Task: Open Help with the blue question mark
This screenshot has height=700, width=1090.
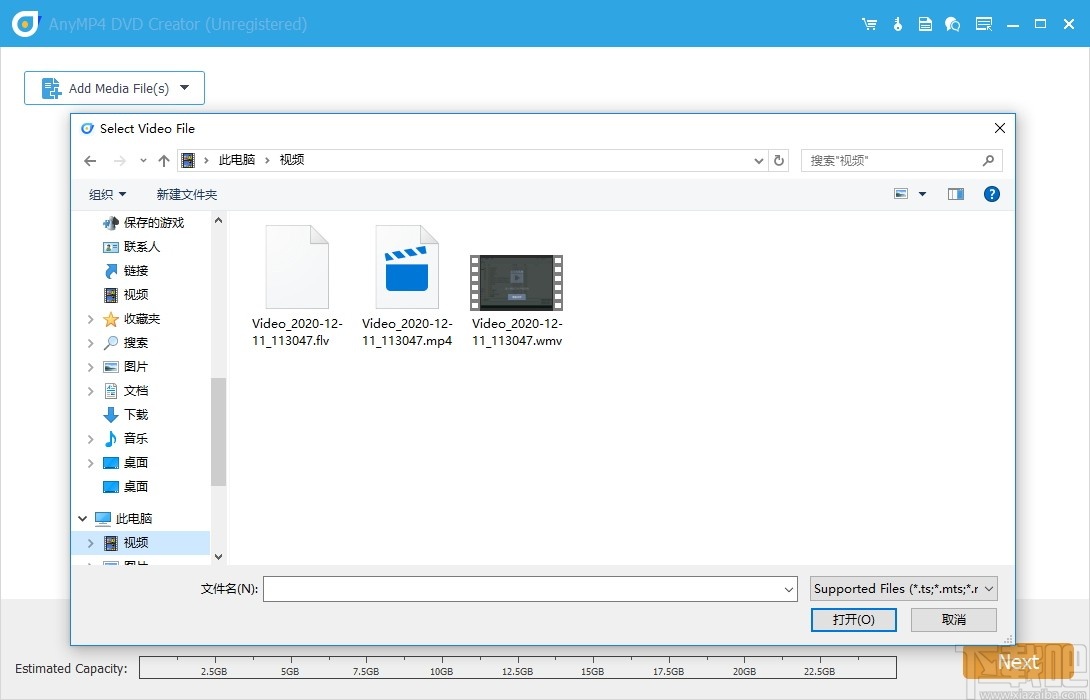Action: click(991, 194)
